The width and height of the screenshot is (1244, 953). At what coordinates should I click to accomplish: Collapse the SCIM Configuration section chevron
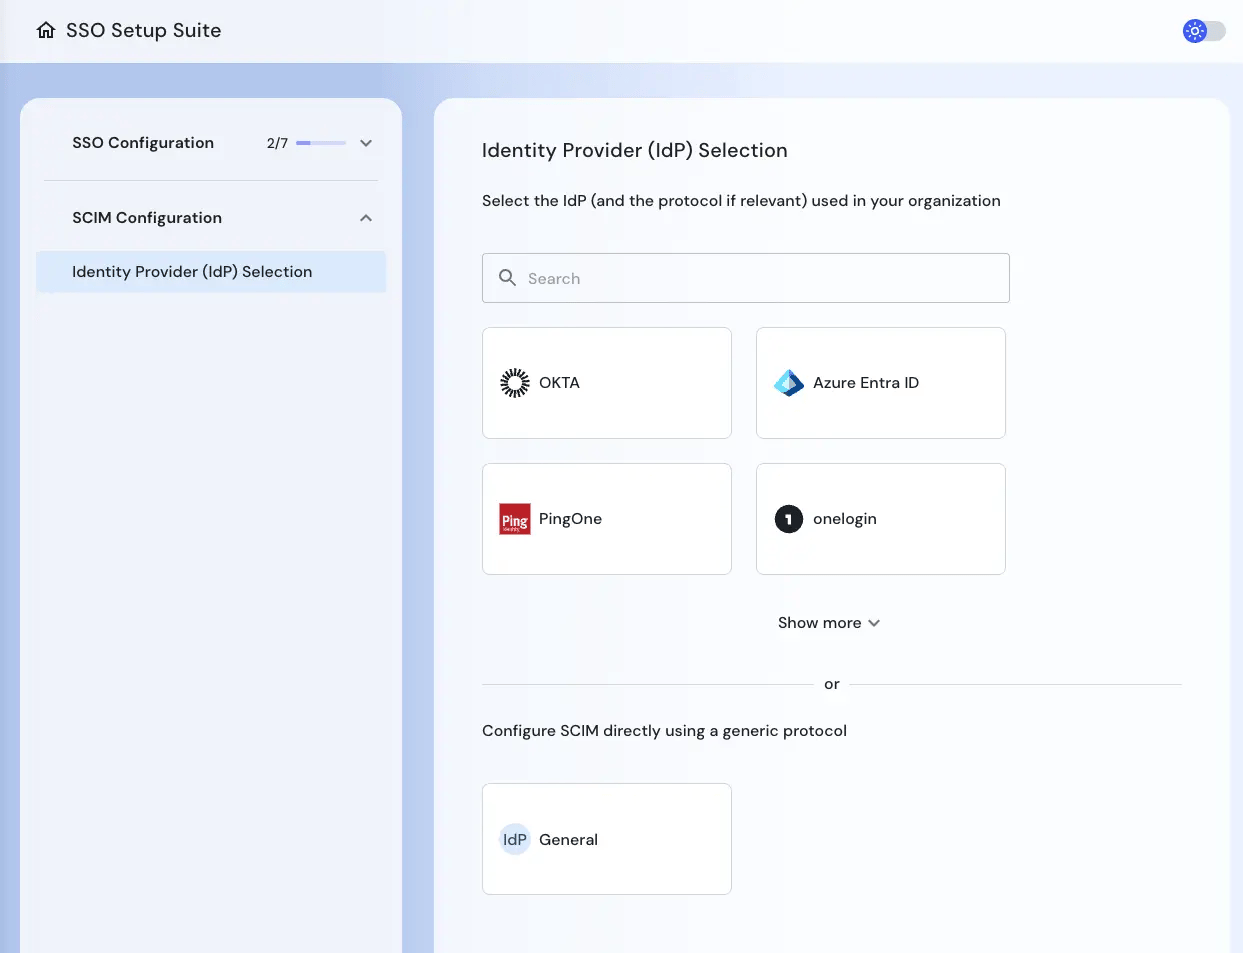[366, 218]
